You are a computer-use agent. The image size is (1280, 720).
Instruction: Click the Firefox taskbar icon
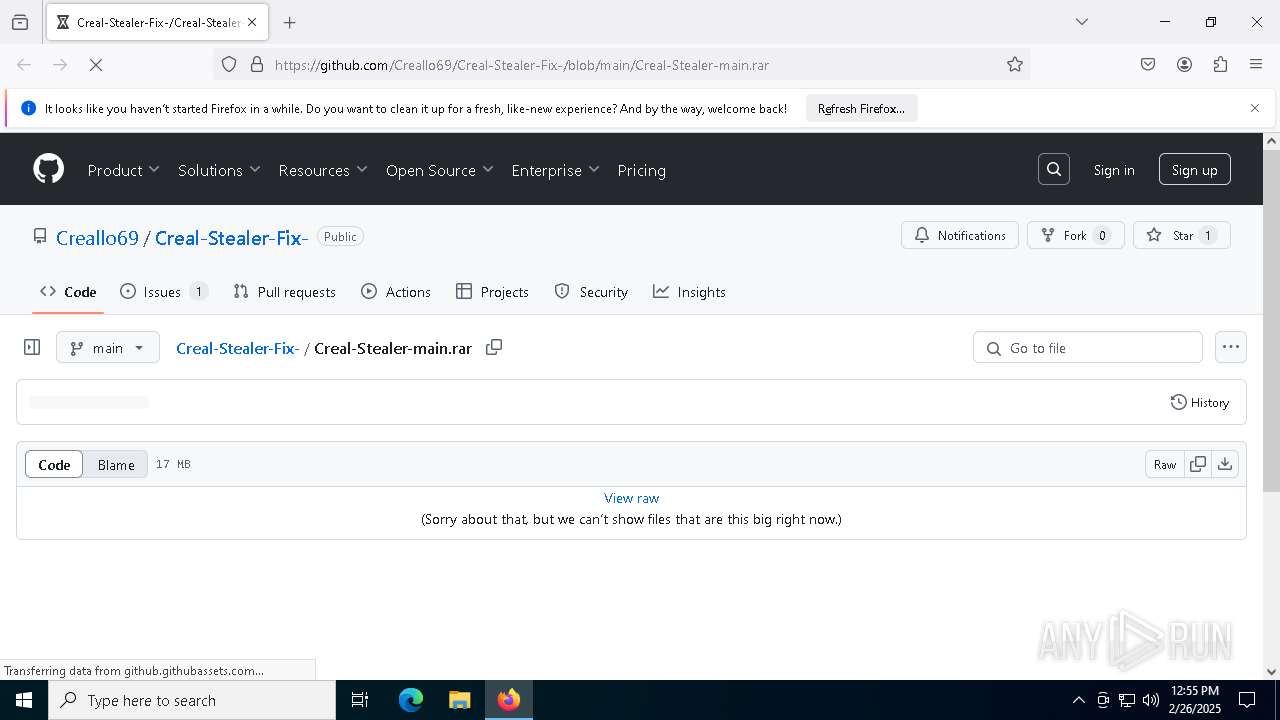[x=508, y=700]
